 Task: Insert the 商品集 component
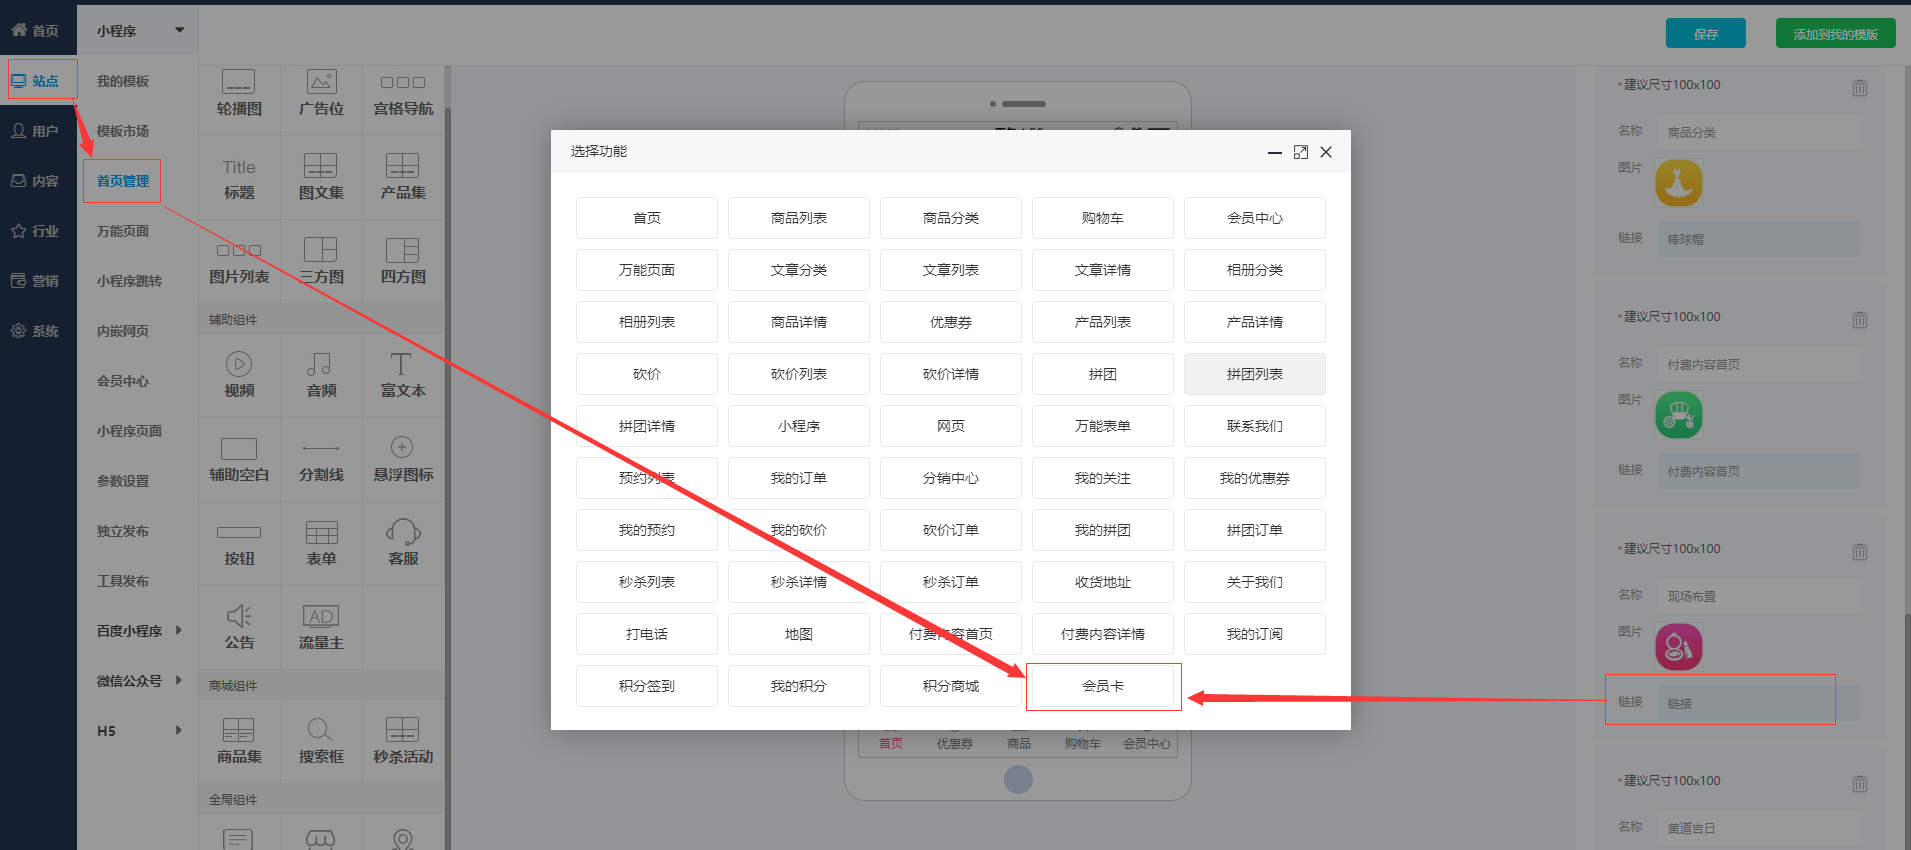click(239, 742)
